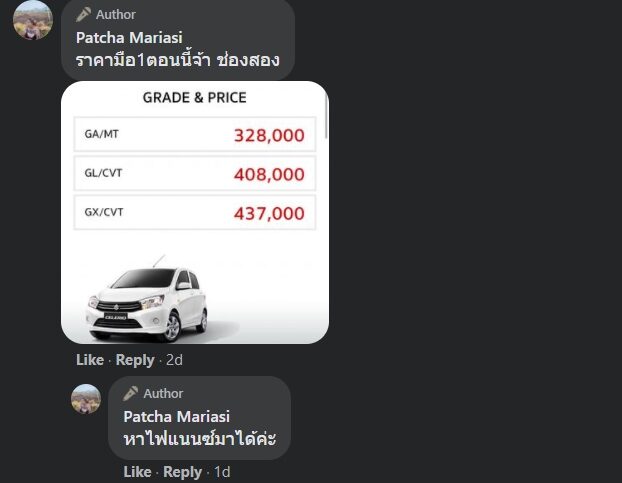Click the GA/MT 328,000 price row
Image resolution: width=622 pixels, height=483 pixels.
point(195,134)
